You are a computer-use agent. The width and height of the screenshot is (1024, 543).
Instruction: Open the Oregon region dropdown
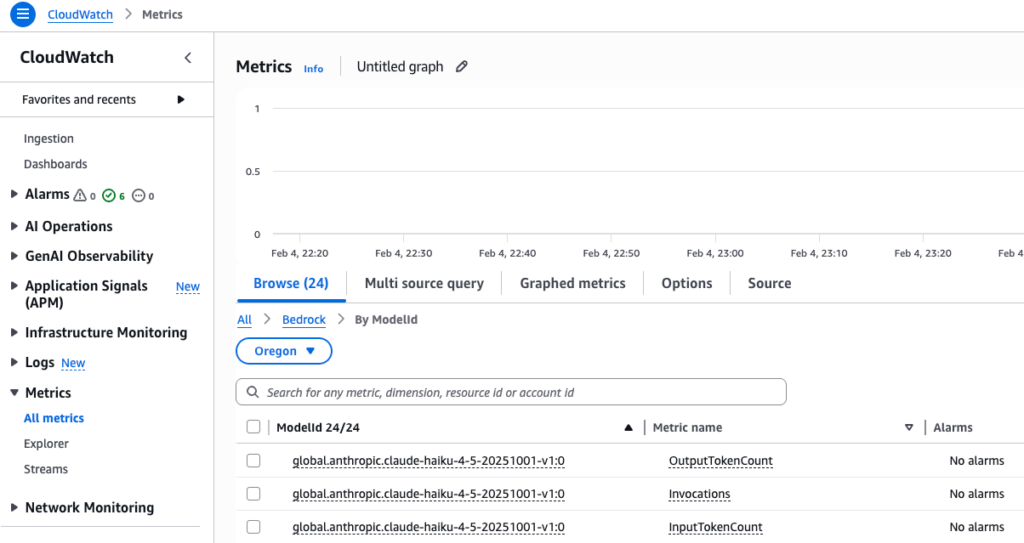[284, 351]
